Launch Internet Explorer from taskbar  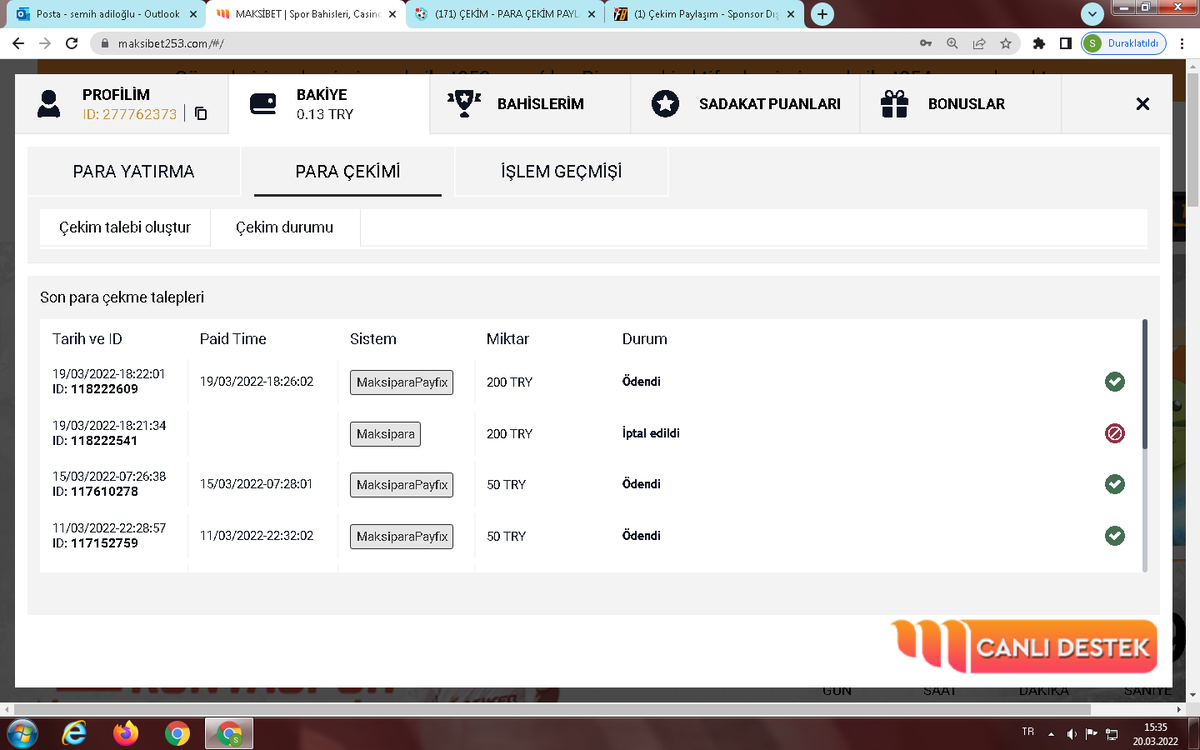[74, 733]
